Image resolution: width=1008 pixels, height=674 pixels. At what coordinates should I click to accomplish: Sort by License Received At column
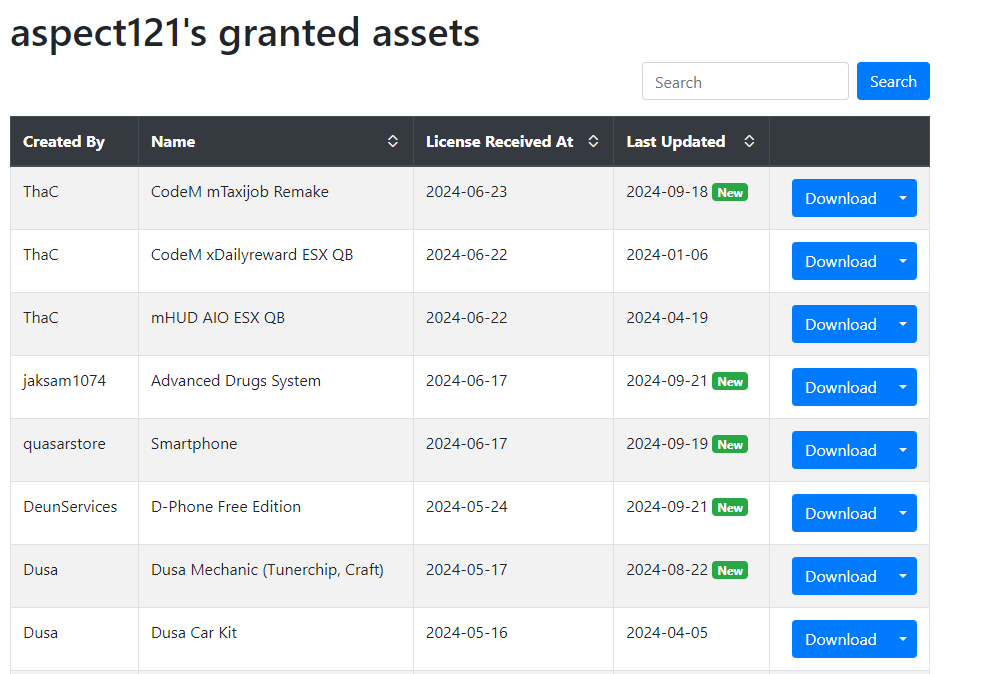pos(593,141)
